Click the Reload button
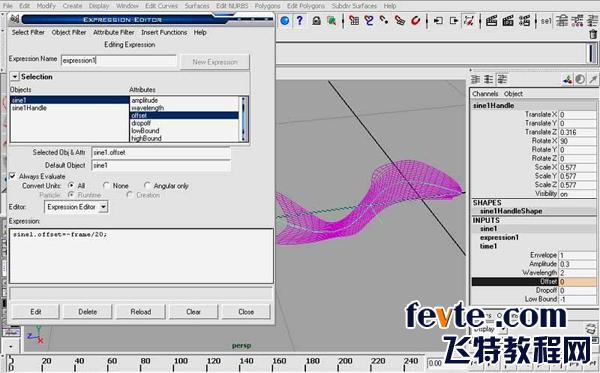This screenshot has width=600, height=373. (x=141, y=312)
